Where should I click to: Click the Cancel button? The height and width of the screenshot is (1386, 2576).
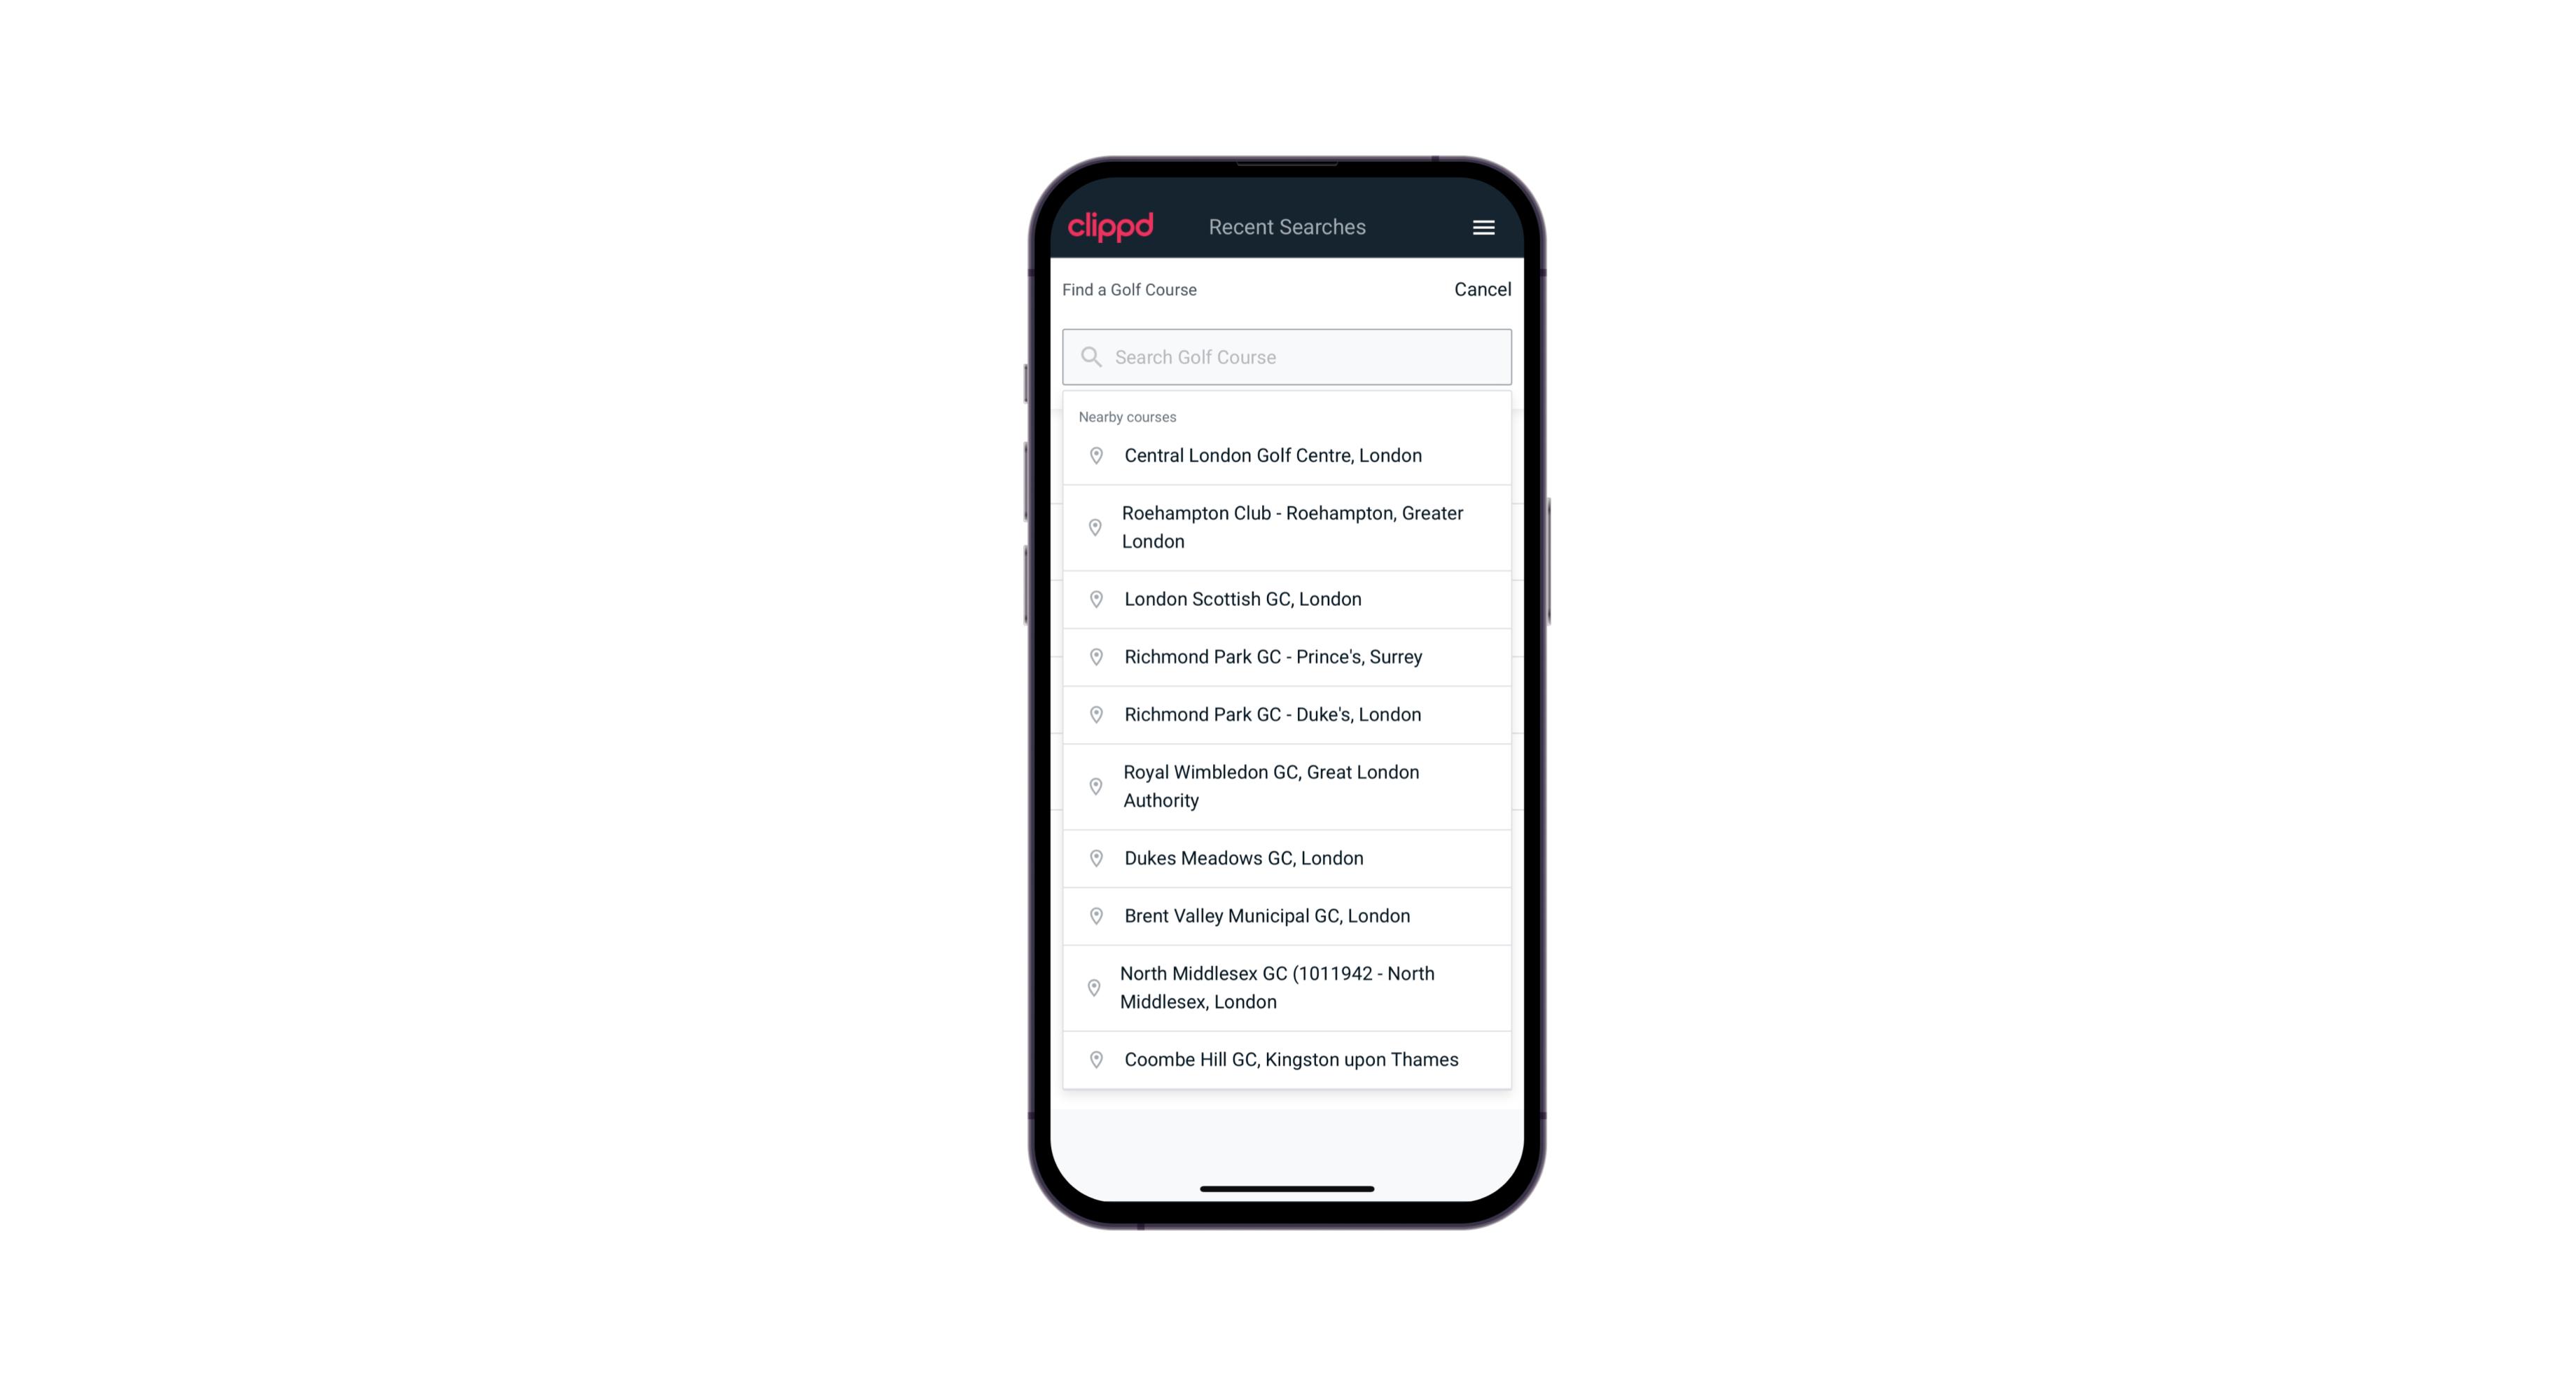1479,286
